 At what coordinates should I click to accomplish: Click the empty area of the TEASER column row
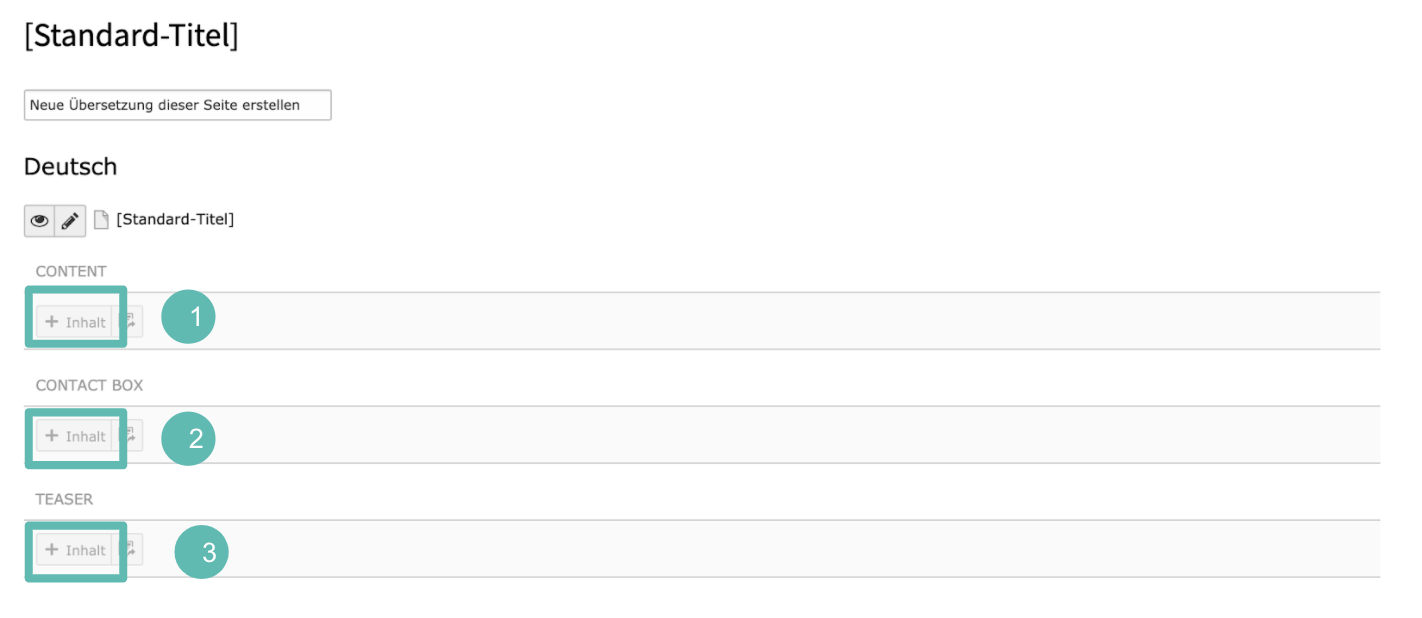click(800, 549)
